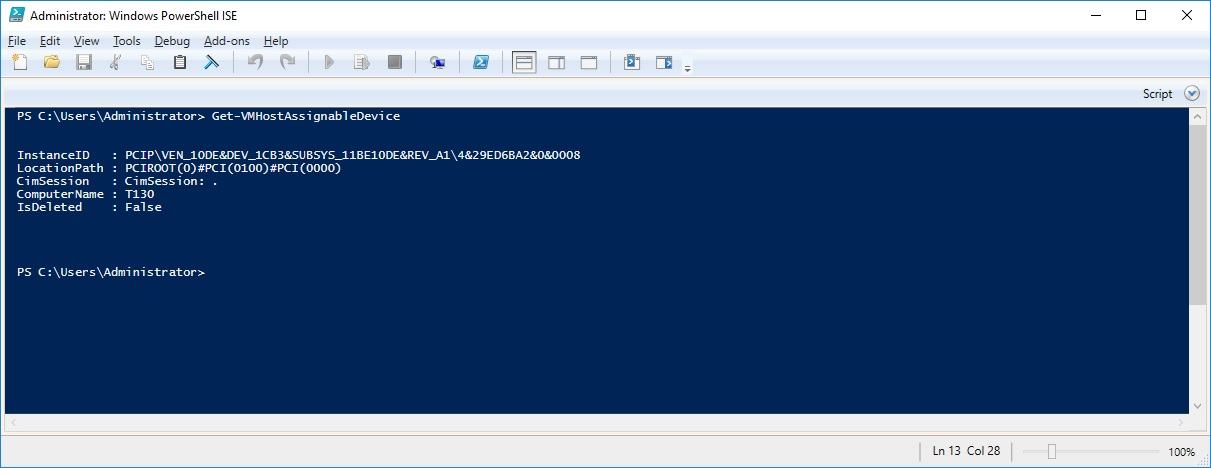Open the File menu
This screenshot has width=1211, height=468.
[x=17, y=41]
